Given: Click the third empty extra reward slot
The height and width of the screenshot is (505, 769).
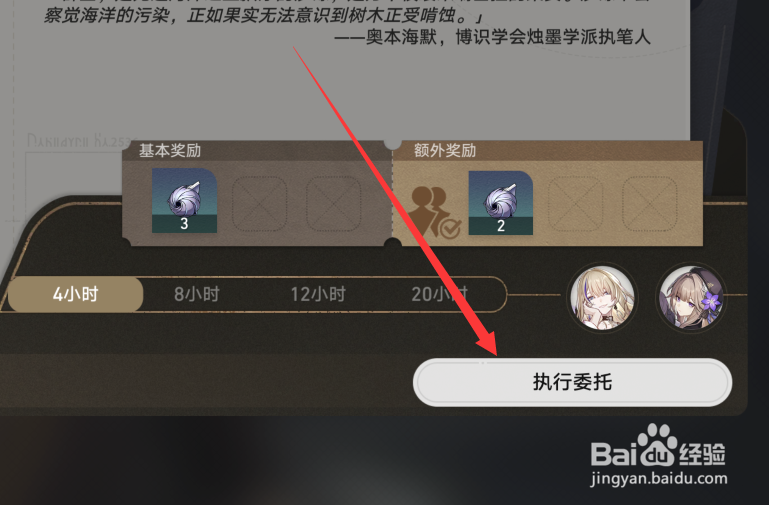Looking at the screenshot, I should tap(650, 203).
